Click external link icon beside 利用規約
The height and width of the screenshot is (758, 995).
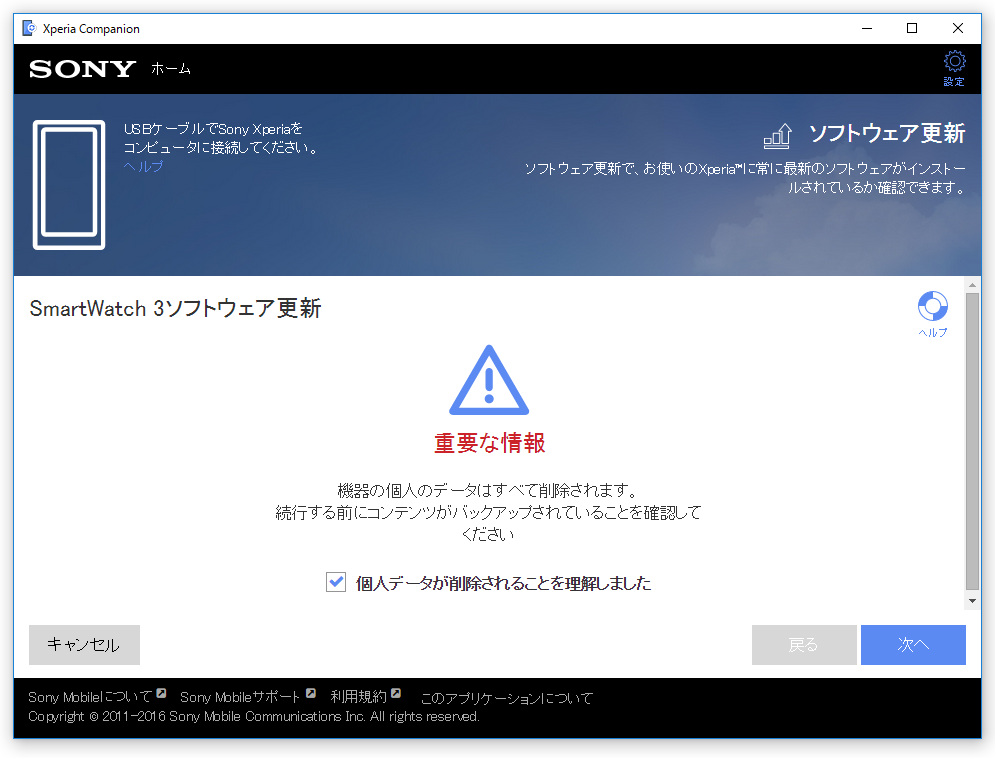[396, 693]
